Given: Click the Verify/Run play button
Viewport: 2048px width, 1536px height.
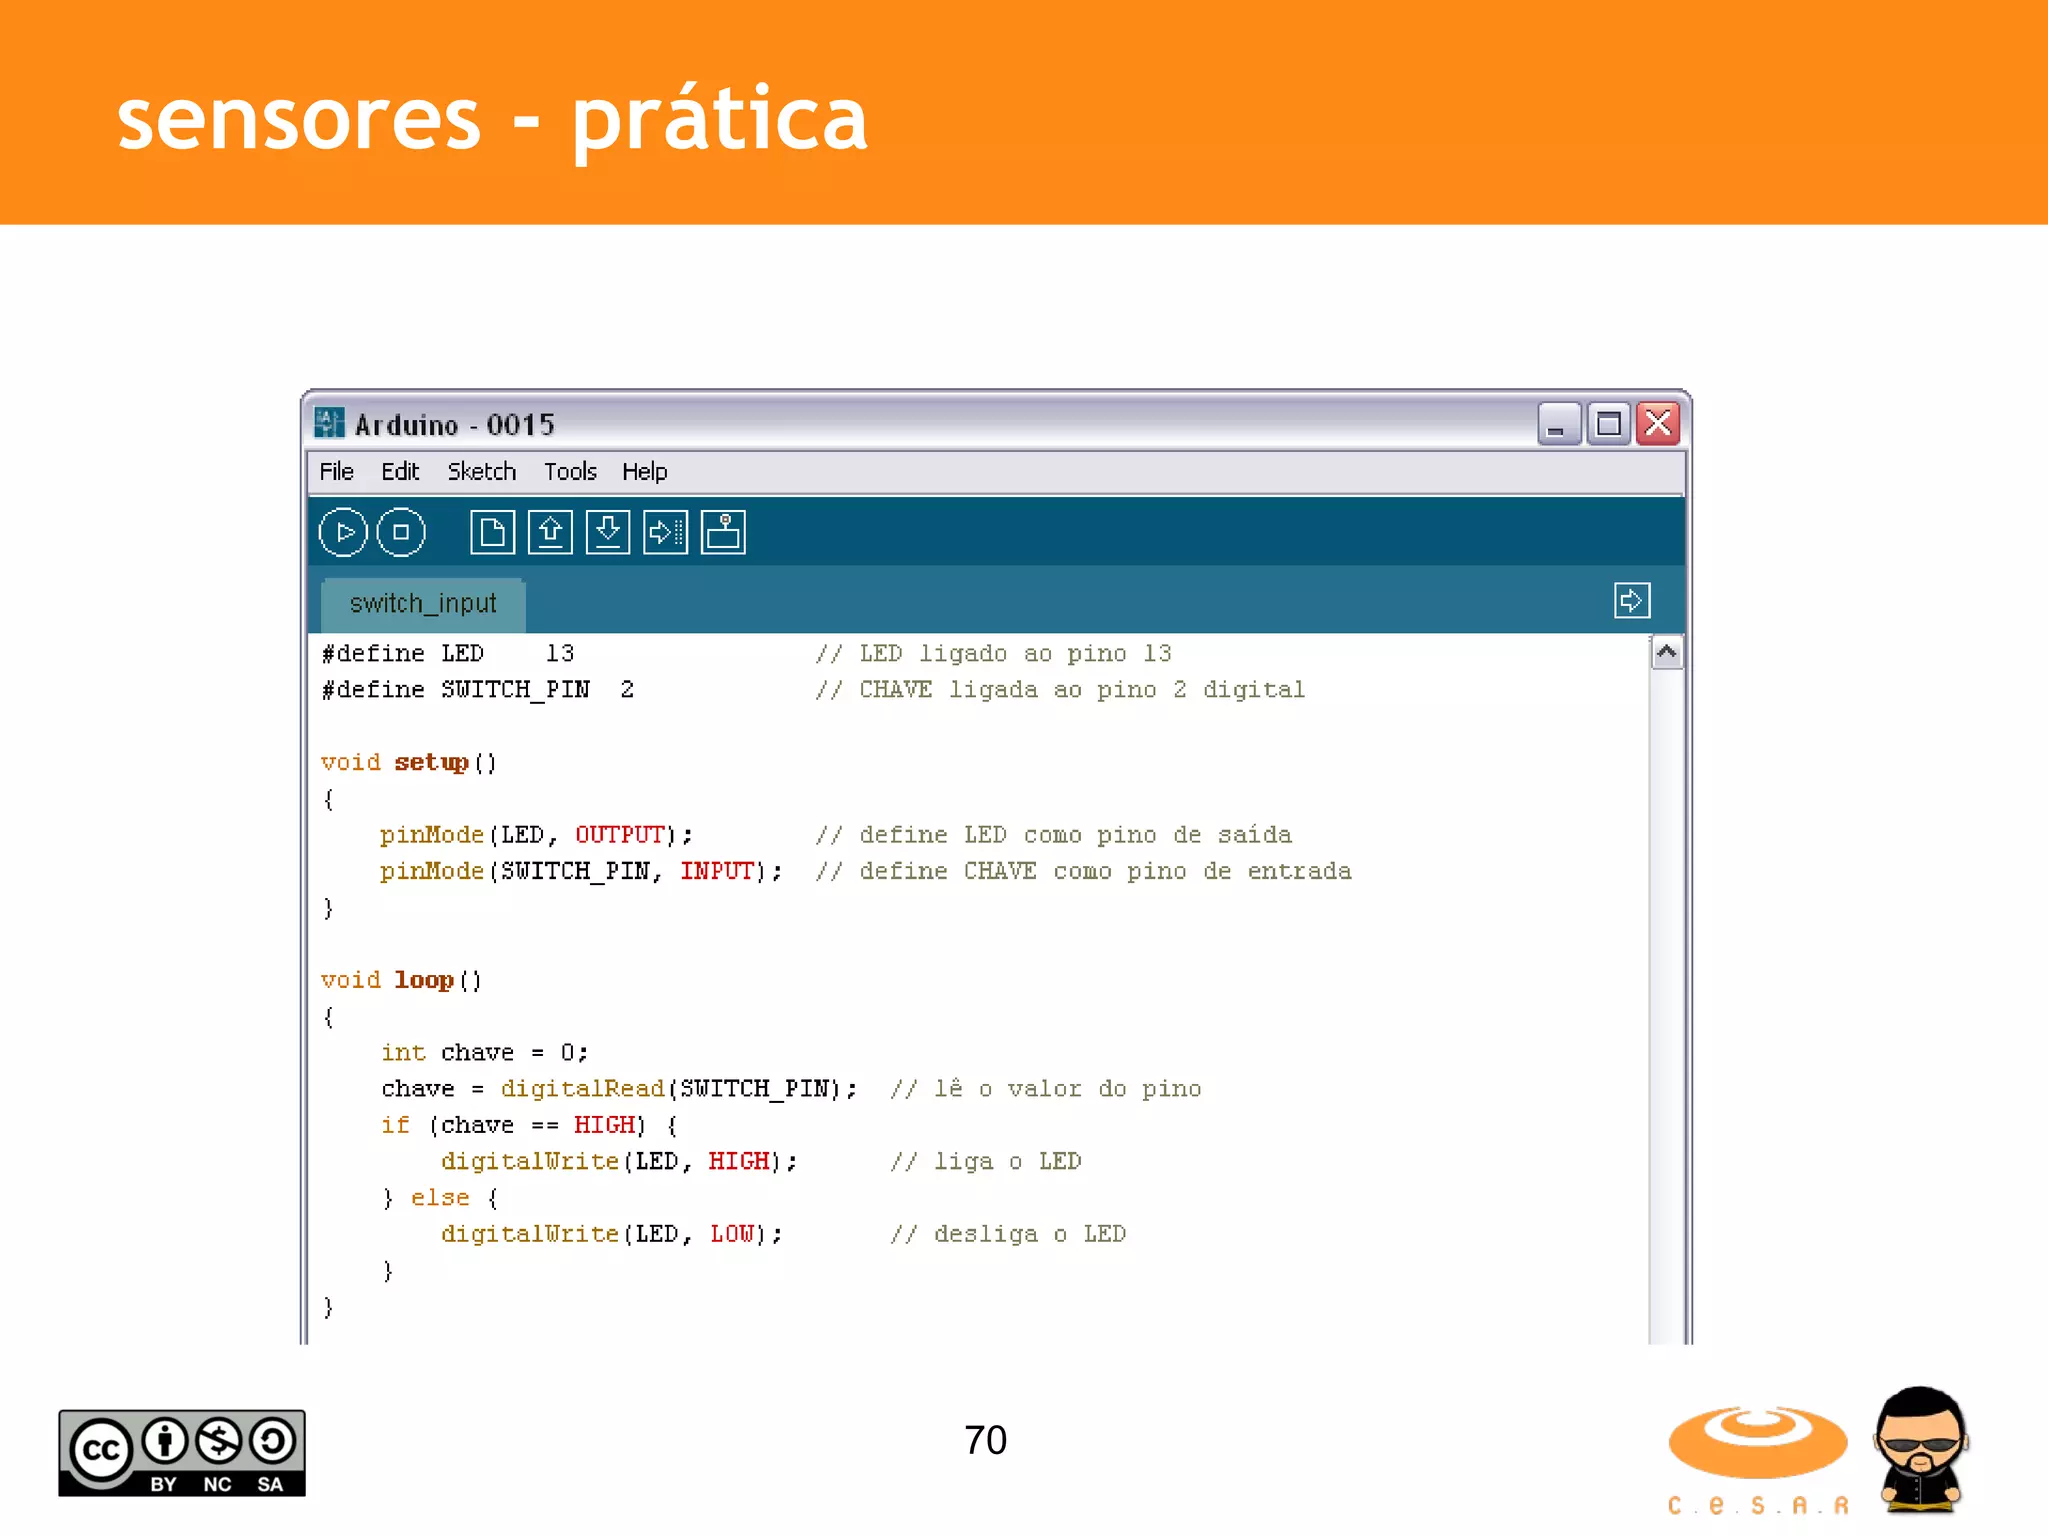Looking at the screenshot, I should pos(343,532).
